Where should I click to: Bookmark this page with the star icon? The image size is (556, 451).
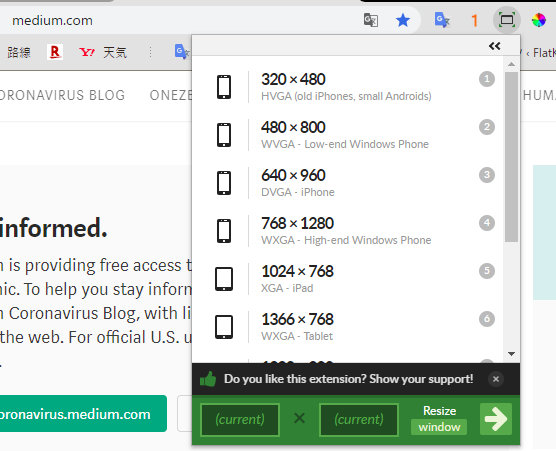coord(403,20)
